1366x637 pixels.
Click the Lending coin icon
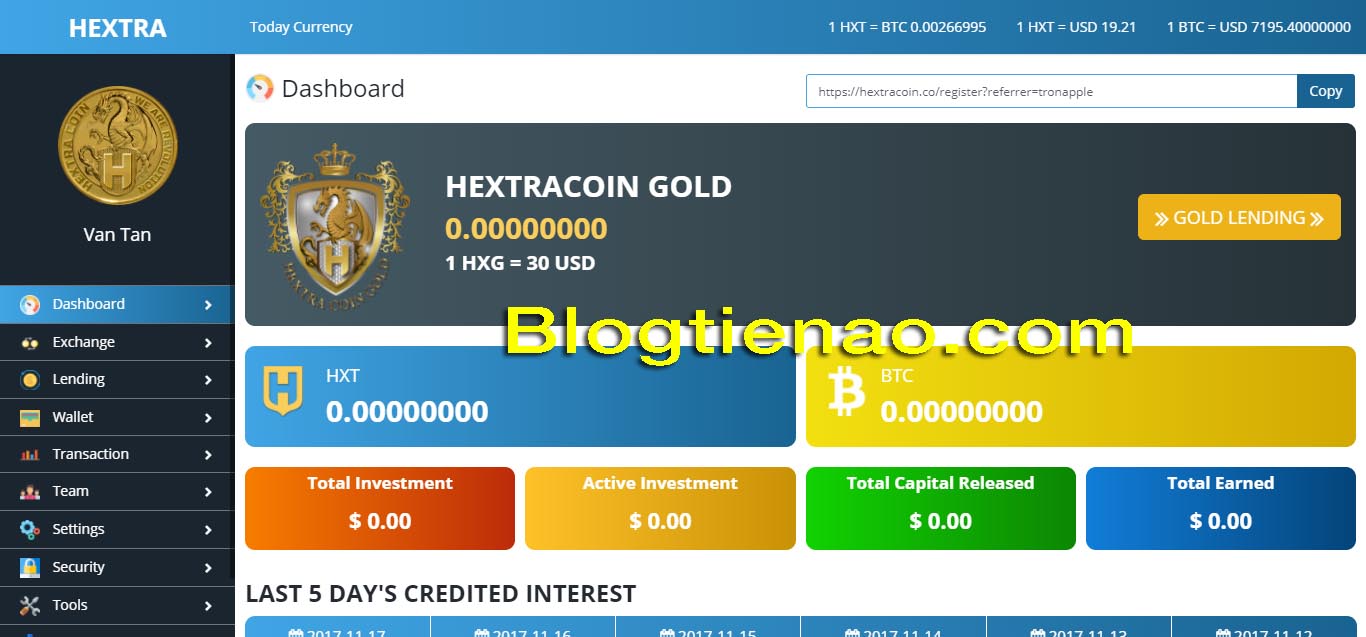(x=30, y=380)
